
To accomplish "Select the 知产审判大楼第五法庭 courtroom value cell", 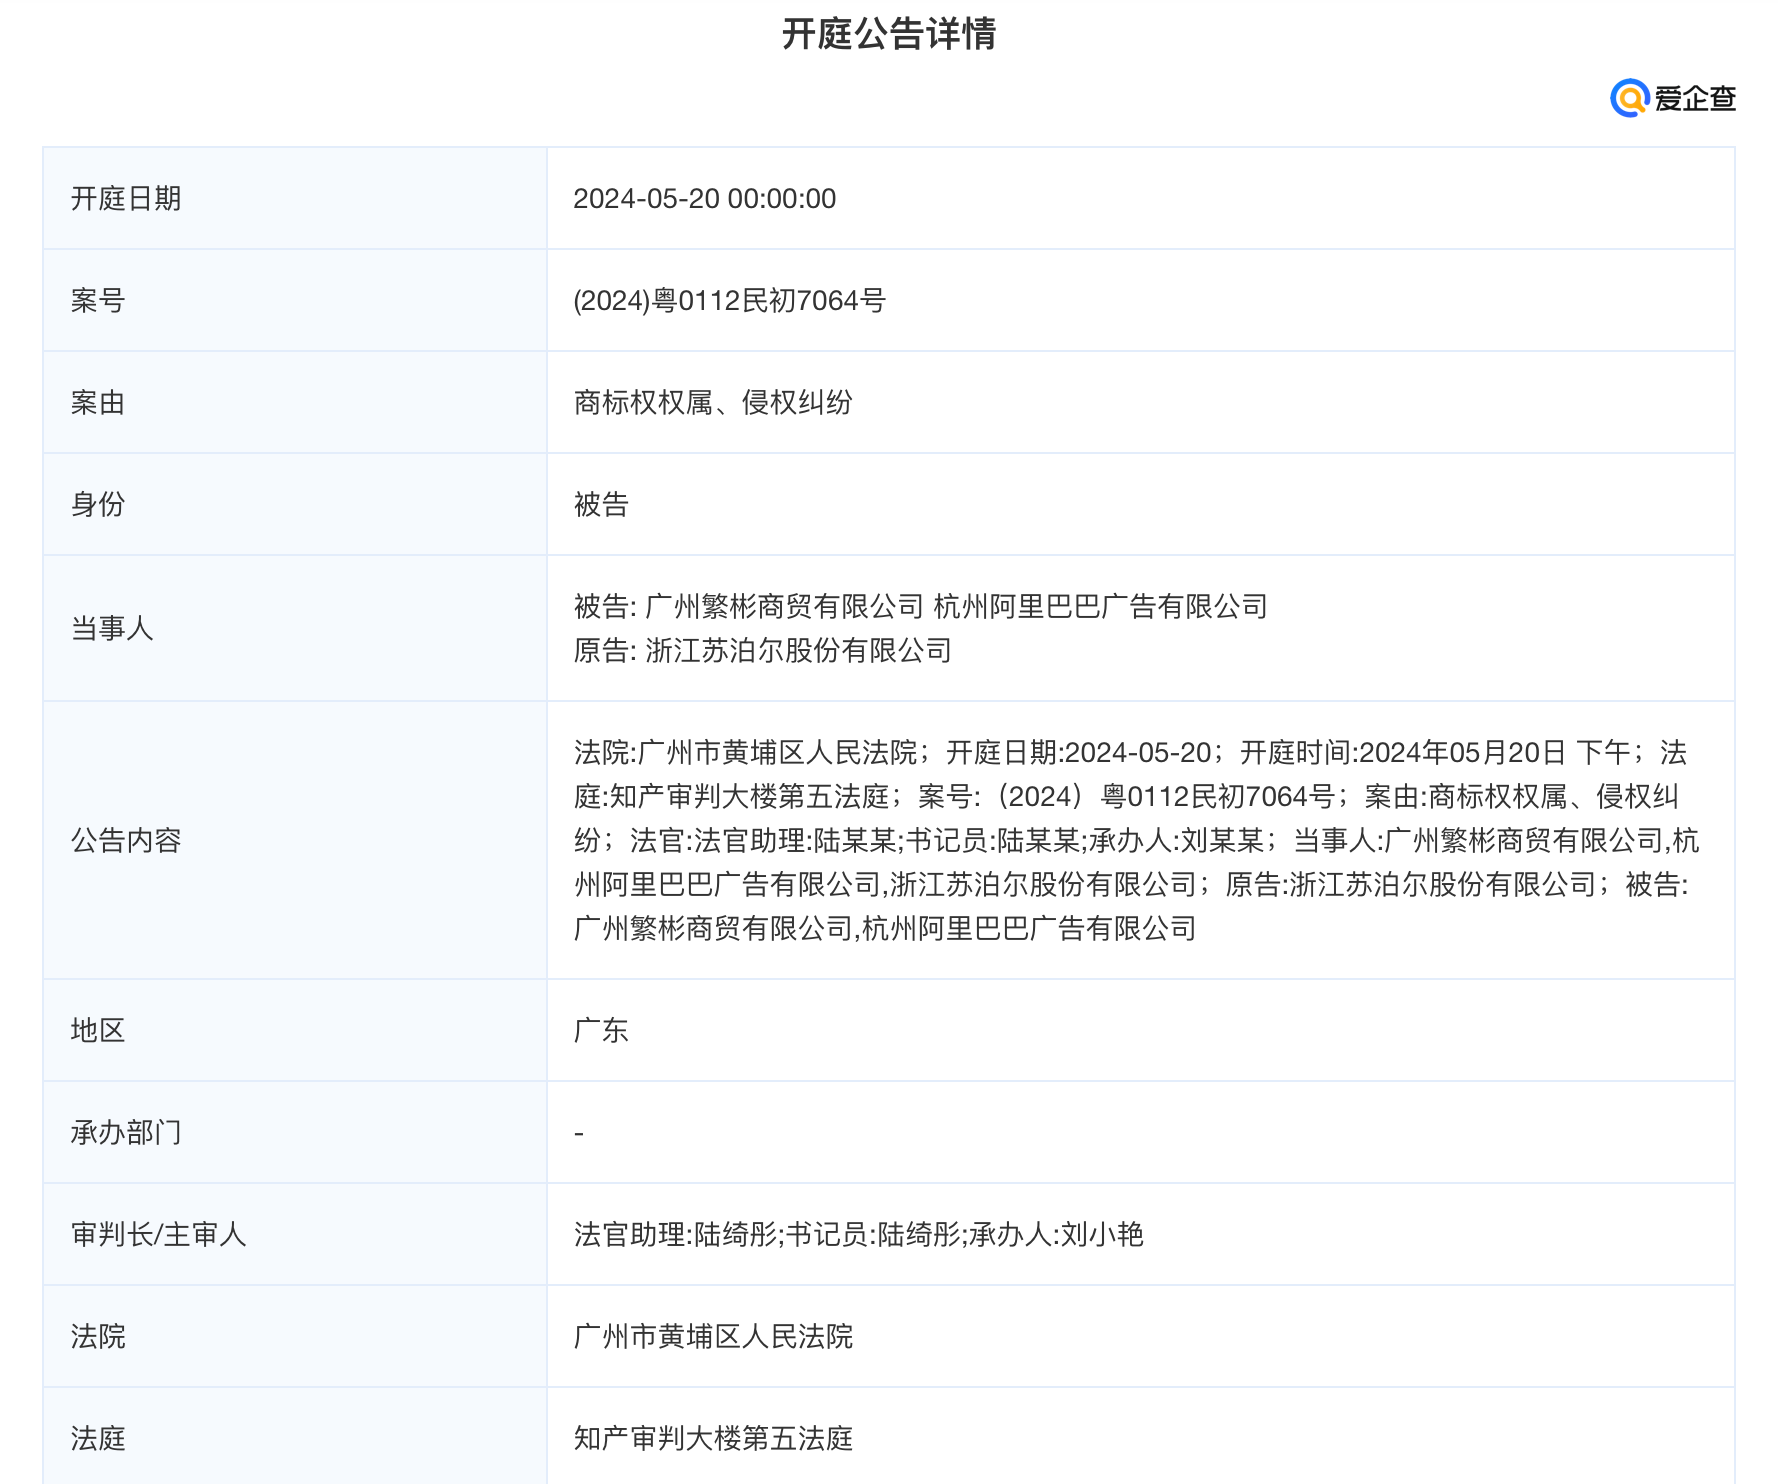I will tap(1141, 1436).
